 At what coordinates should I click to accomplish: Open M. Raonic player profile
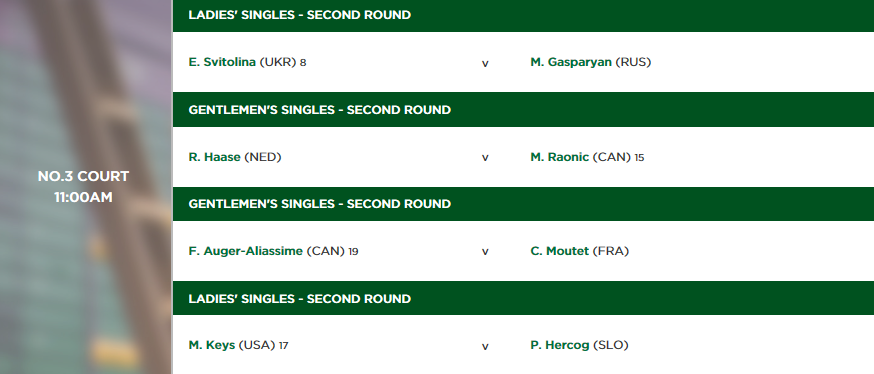click(x=559, y=157)
